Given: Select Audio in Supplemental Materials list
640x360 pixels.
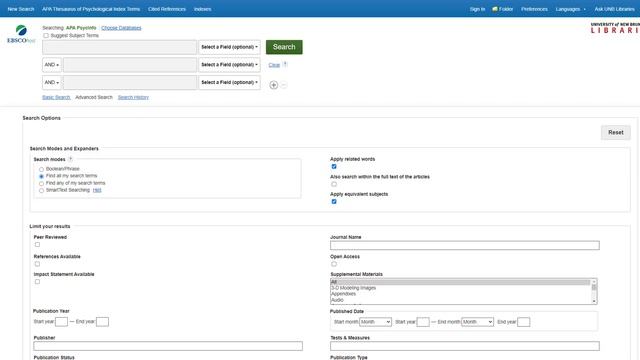Looking at the screenshot, I should (x=460, y=300).
